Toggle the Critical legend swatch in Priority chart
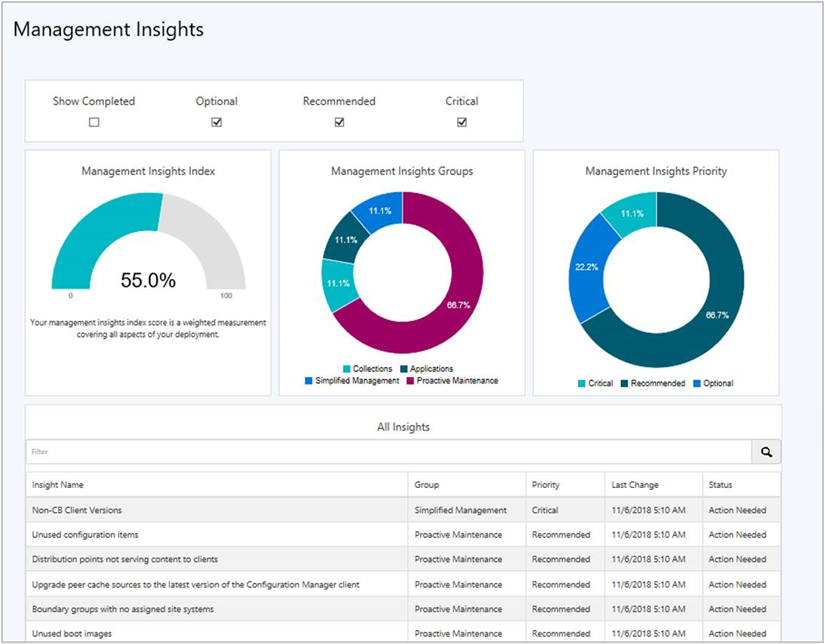 (x=581, y=384)
